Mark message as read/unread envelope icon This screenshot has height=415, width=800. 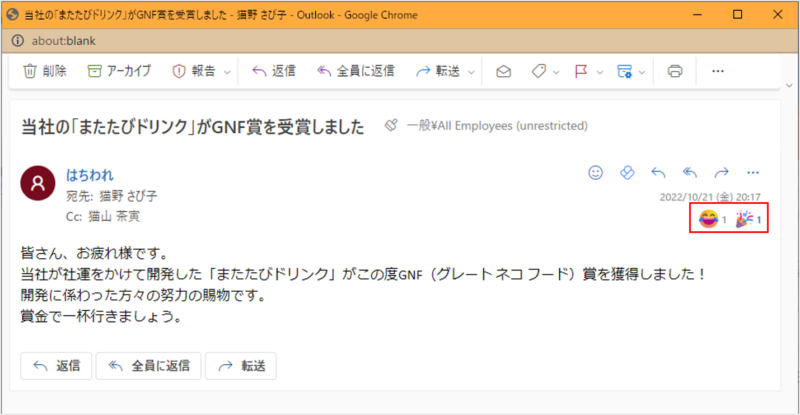(x=505, y=71)
